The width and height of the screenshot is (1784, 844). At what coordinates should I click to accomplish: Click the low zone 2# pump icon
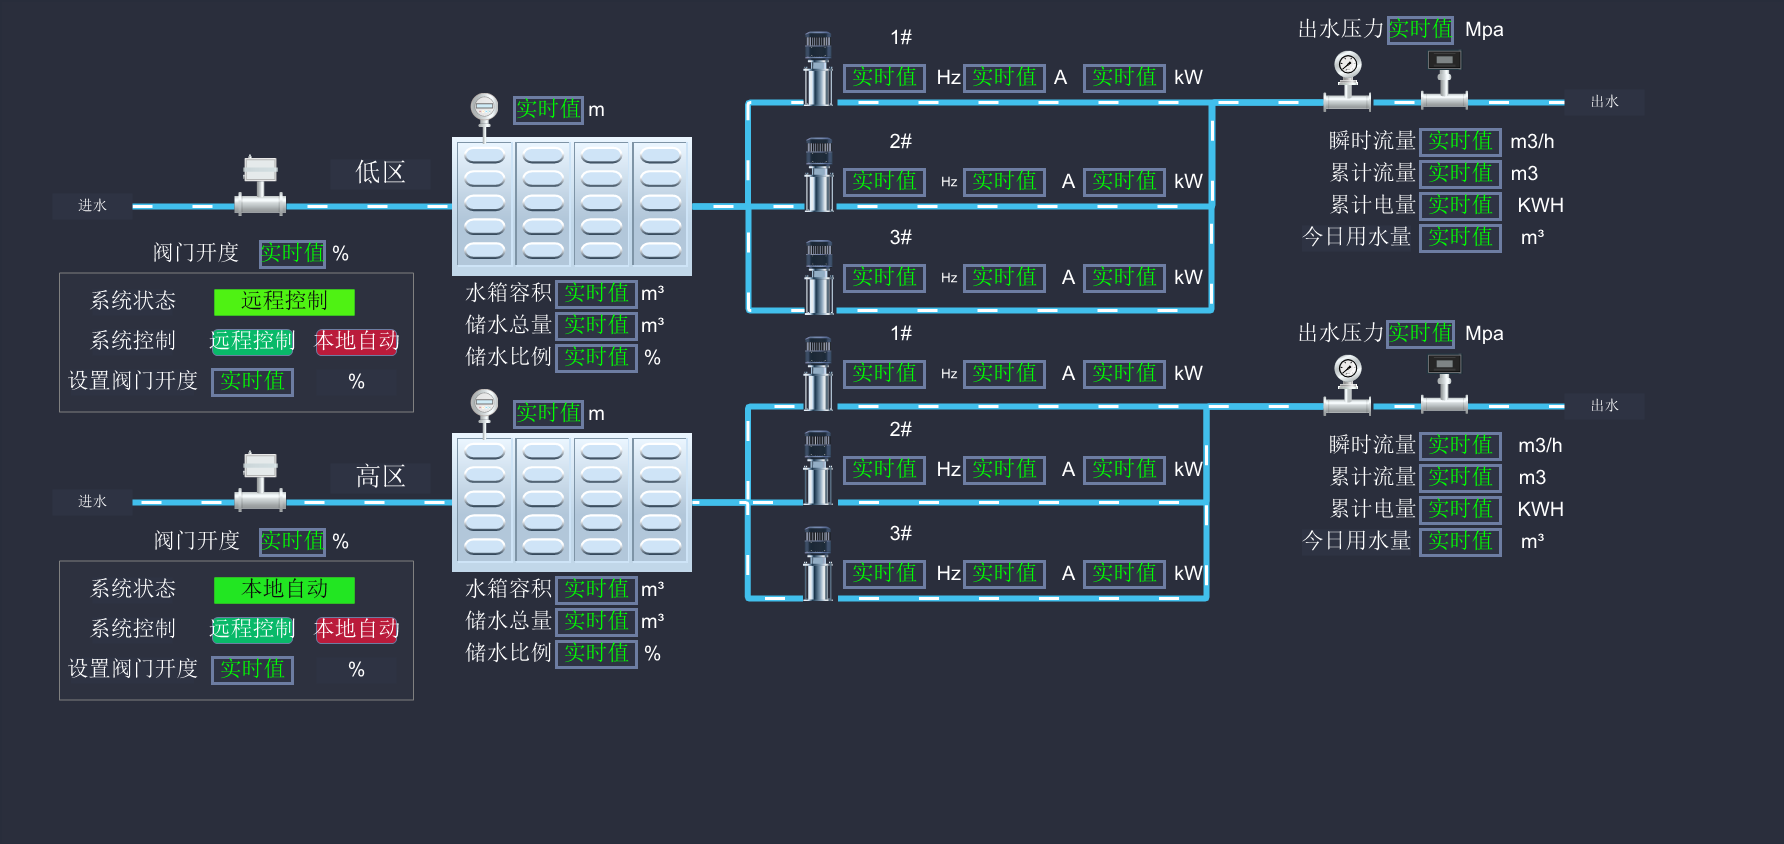click(x=818, y=175)
